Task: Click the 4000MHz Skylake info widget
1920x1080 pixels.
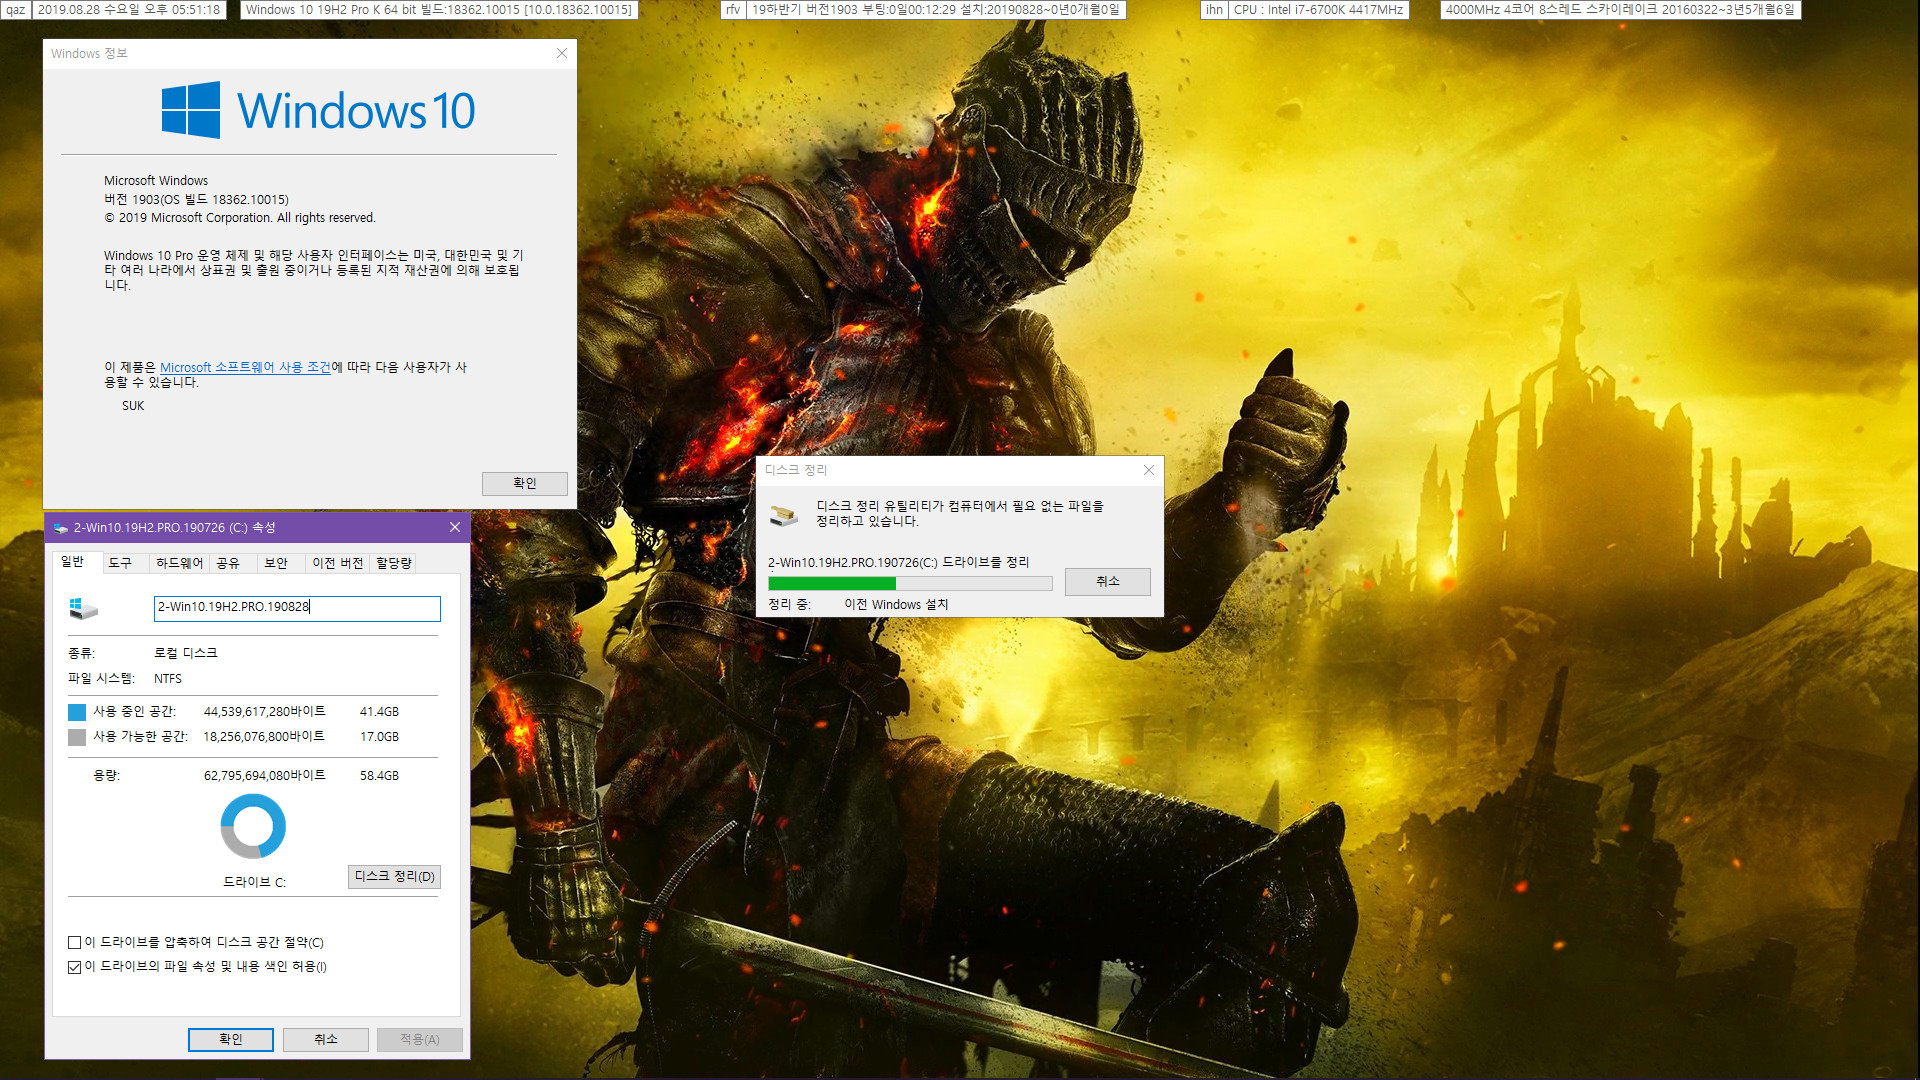Action: 1620,10
